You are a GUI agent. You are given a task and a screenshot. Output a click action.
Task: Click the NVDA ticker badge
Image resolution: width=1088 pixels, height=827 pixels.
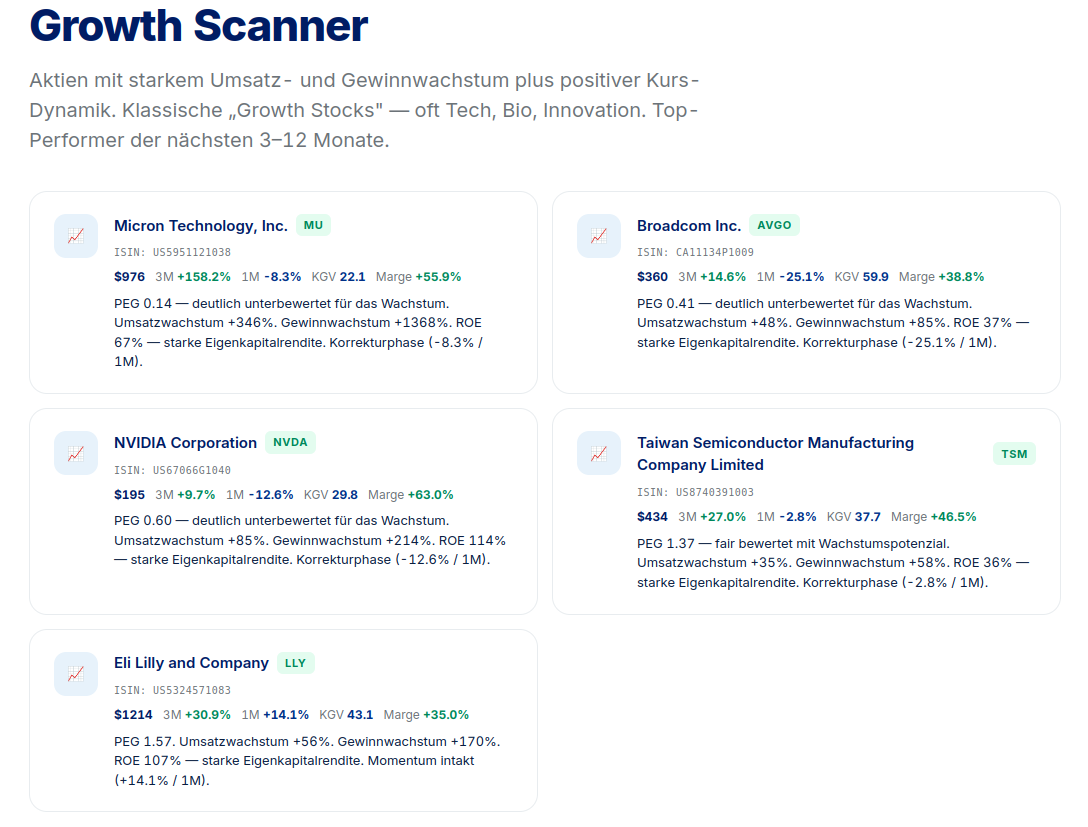tap(290, 443)
